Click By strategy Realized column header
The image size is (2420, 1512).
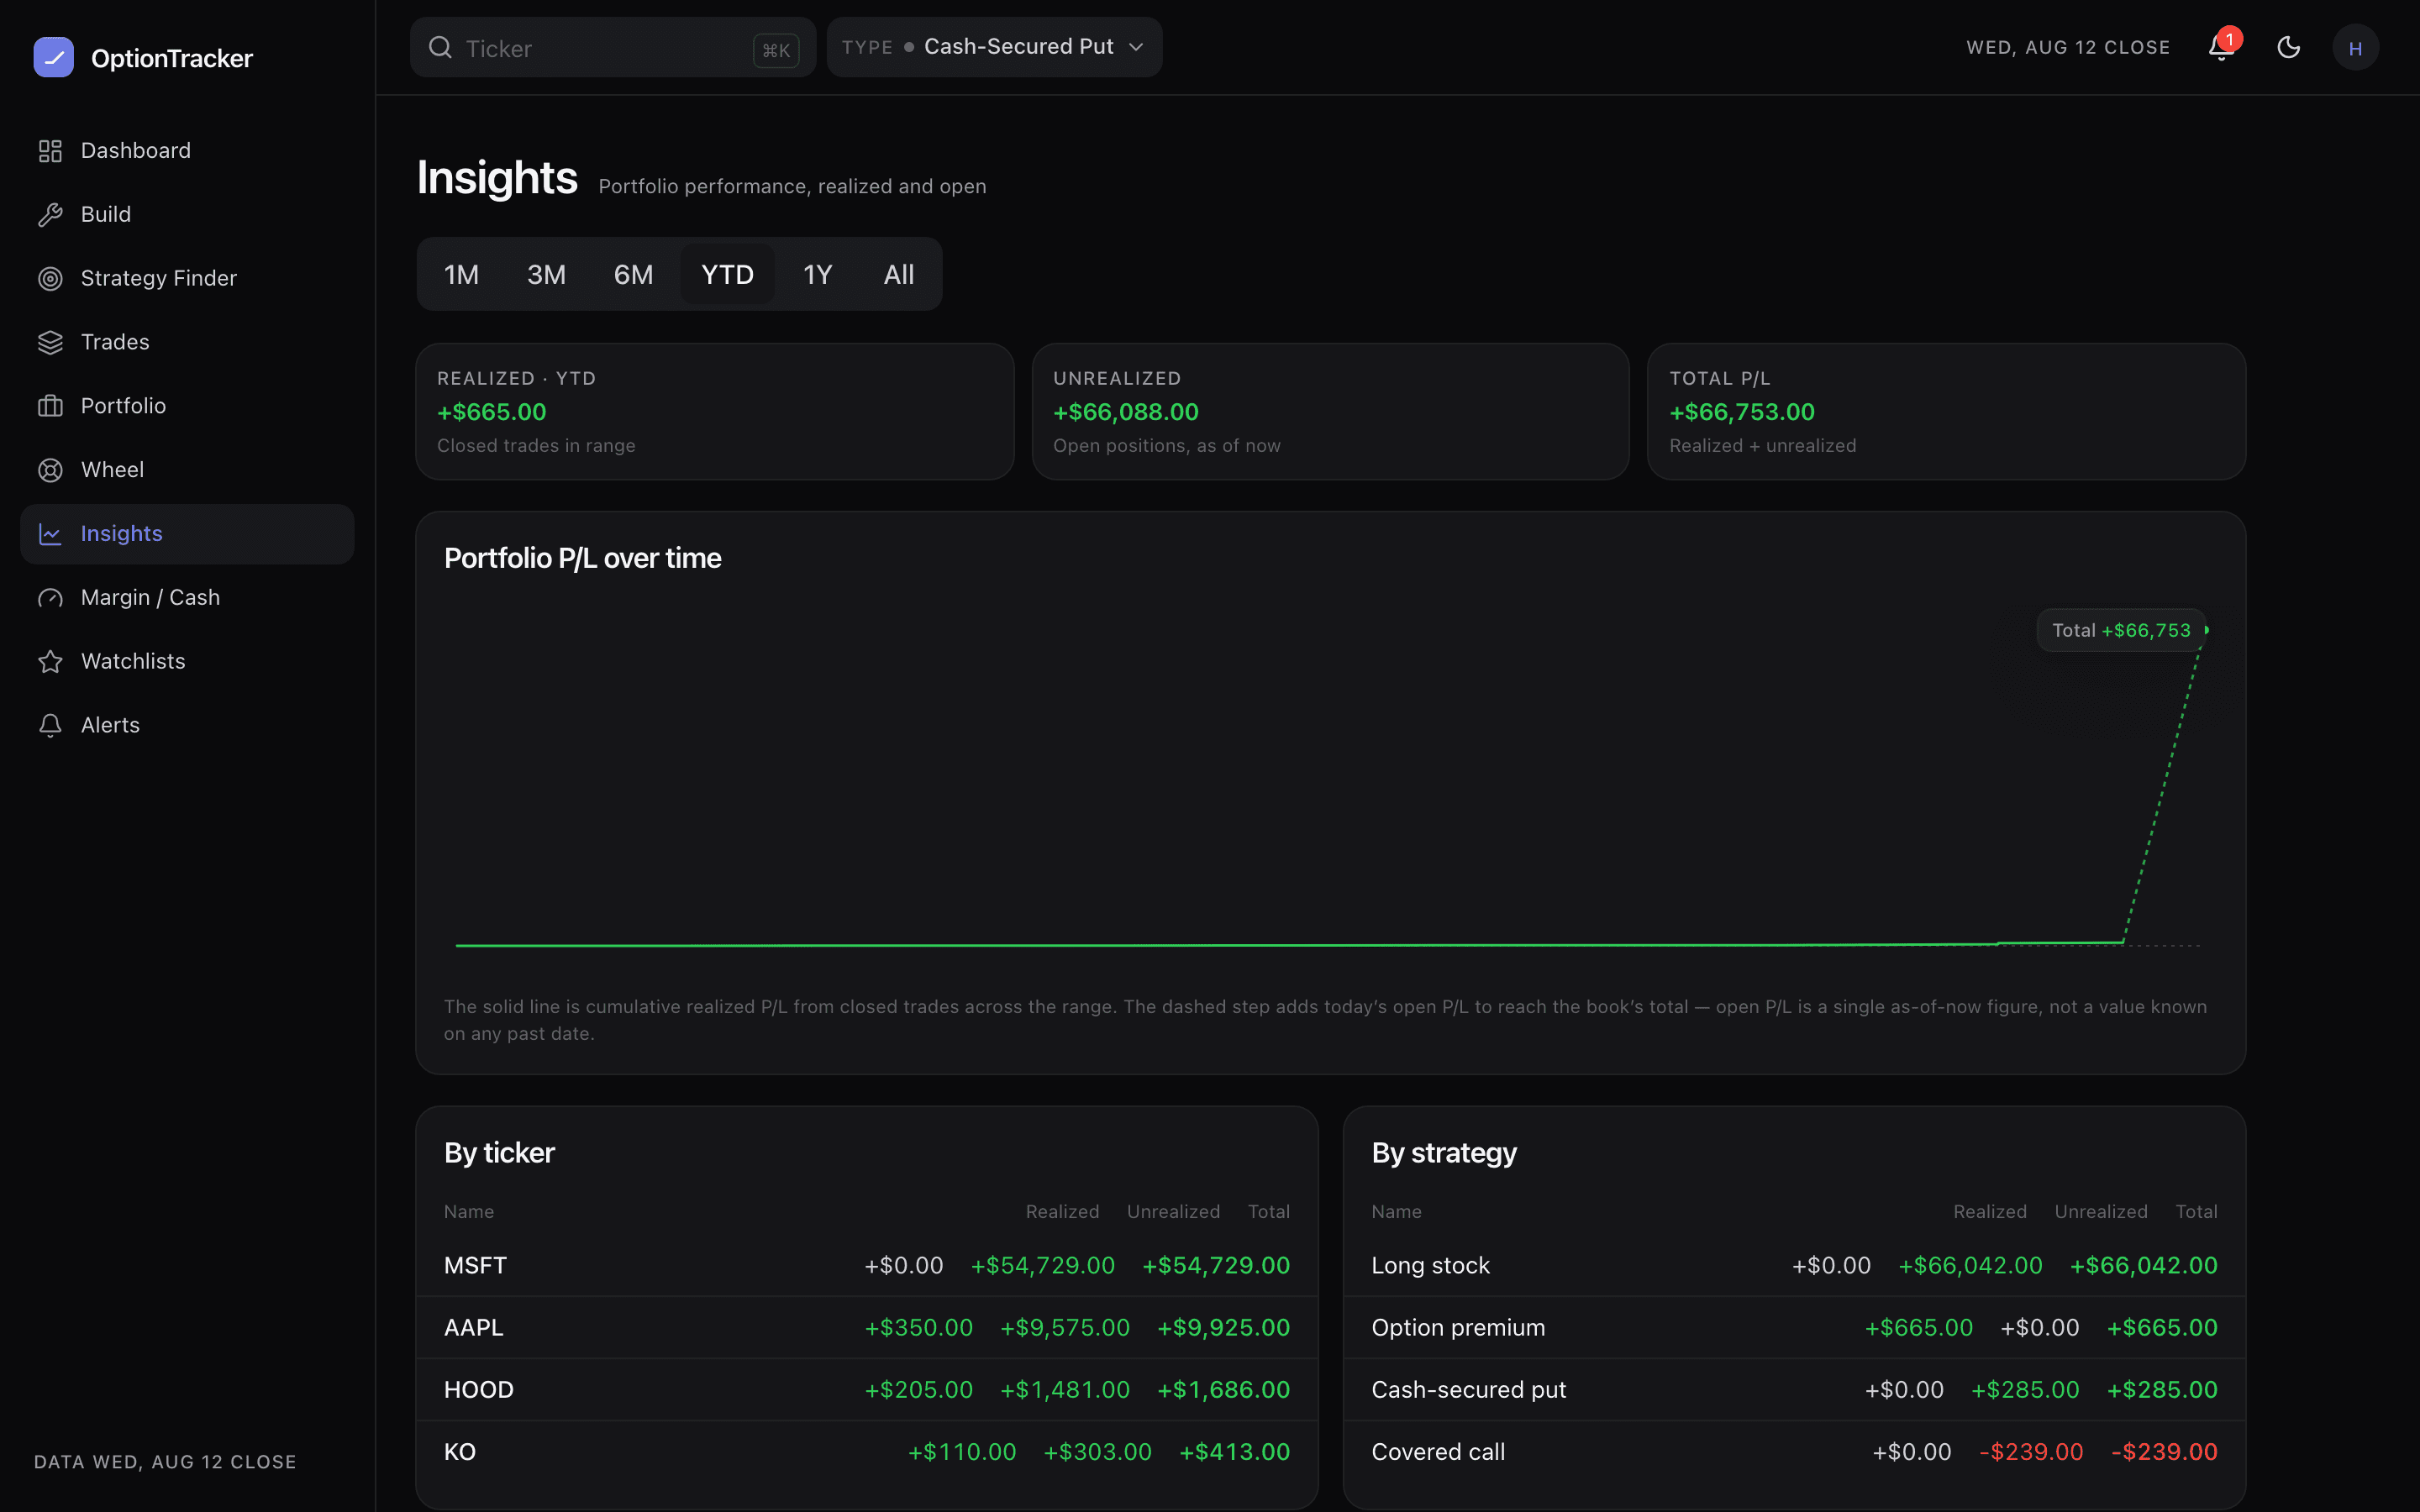pos(1990,1212)
